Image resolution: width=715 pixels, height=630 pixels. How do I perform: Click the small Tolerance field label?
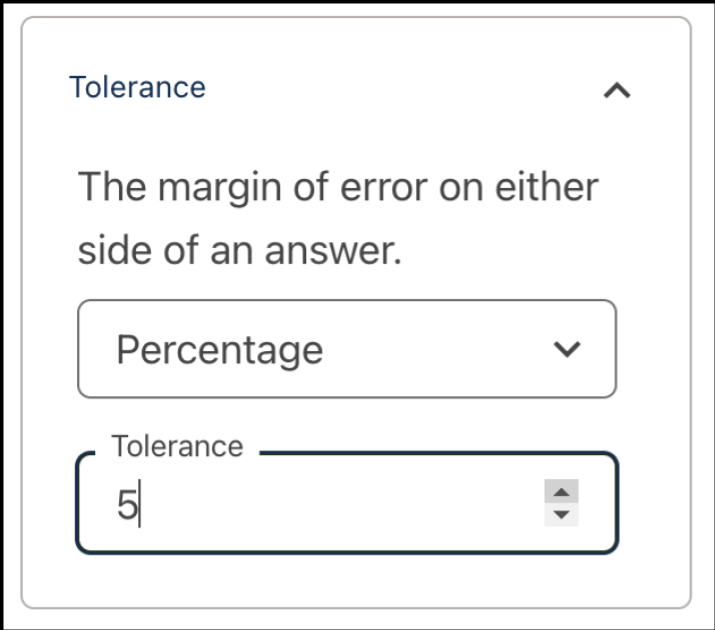(177, 446)
